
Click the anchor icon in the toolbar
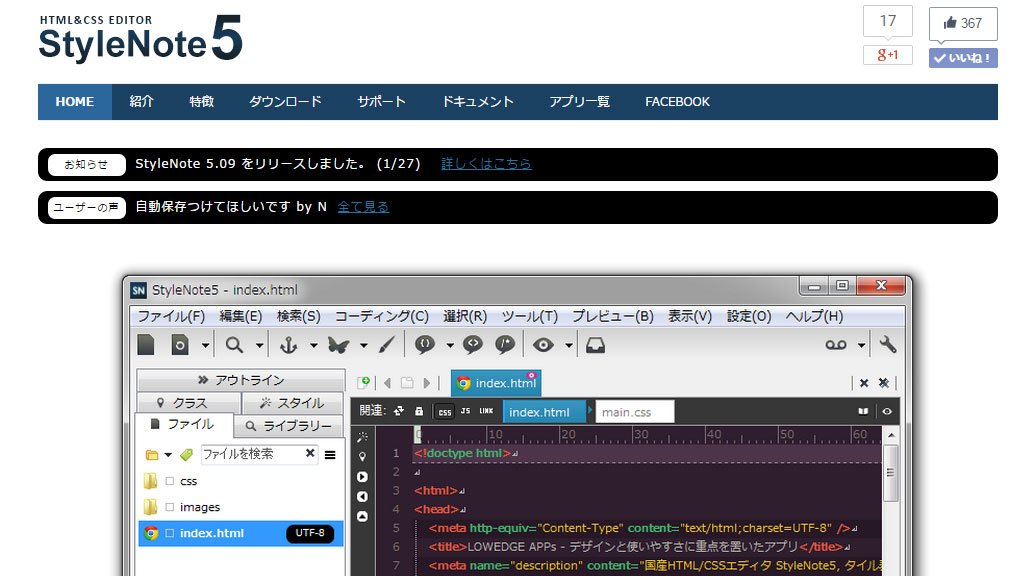click(x=289, y=345)
